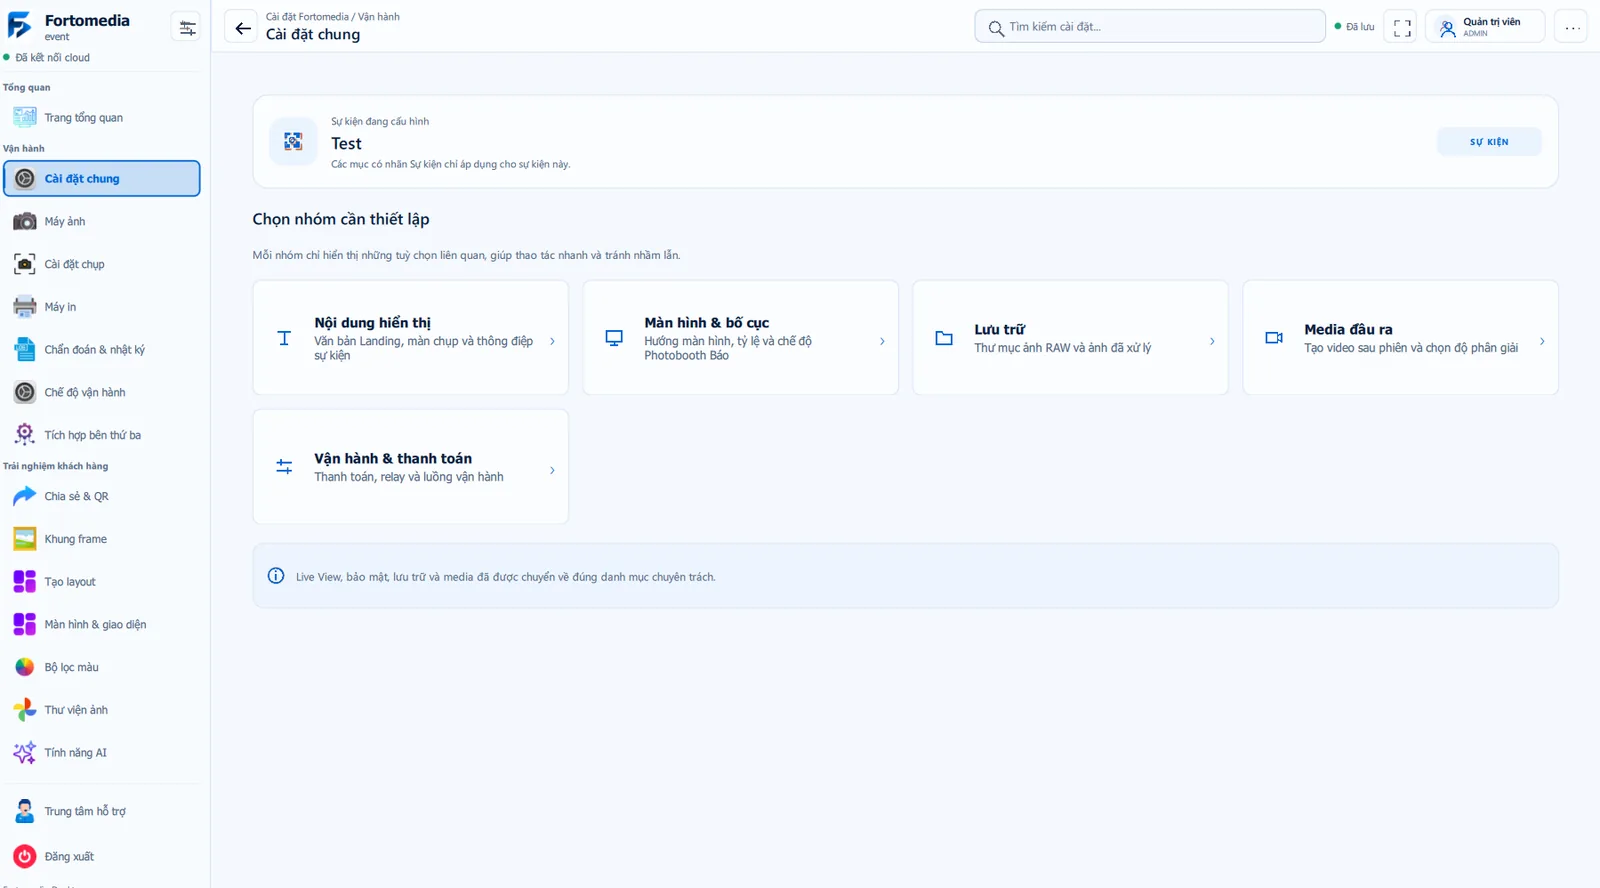Click the Chia sẻ & QR share icon
The image size is (1600, 888).
[25, 496]
